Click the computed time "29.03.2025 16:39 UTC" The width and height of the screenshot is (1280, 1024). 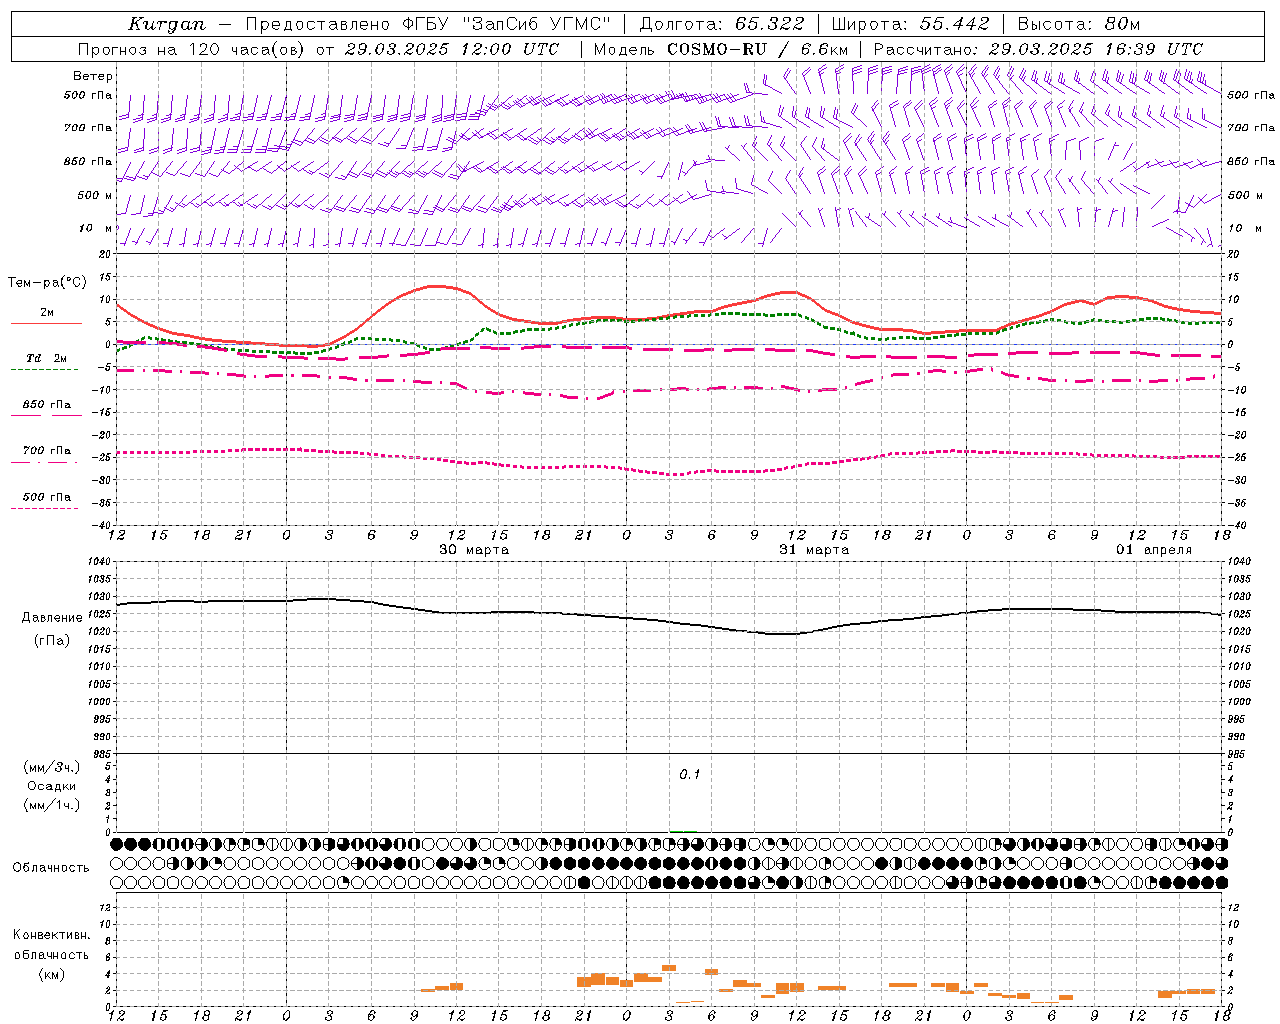point(1095,49)
